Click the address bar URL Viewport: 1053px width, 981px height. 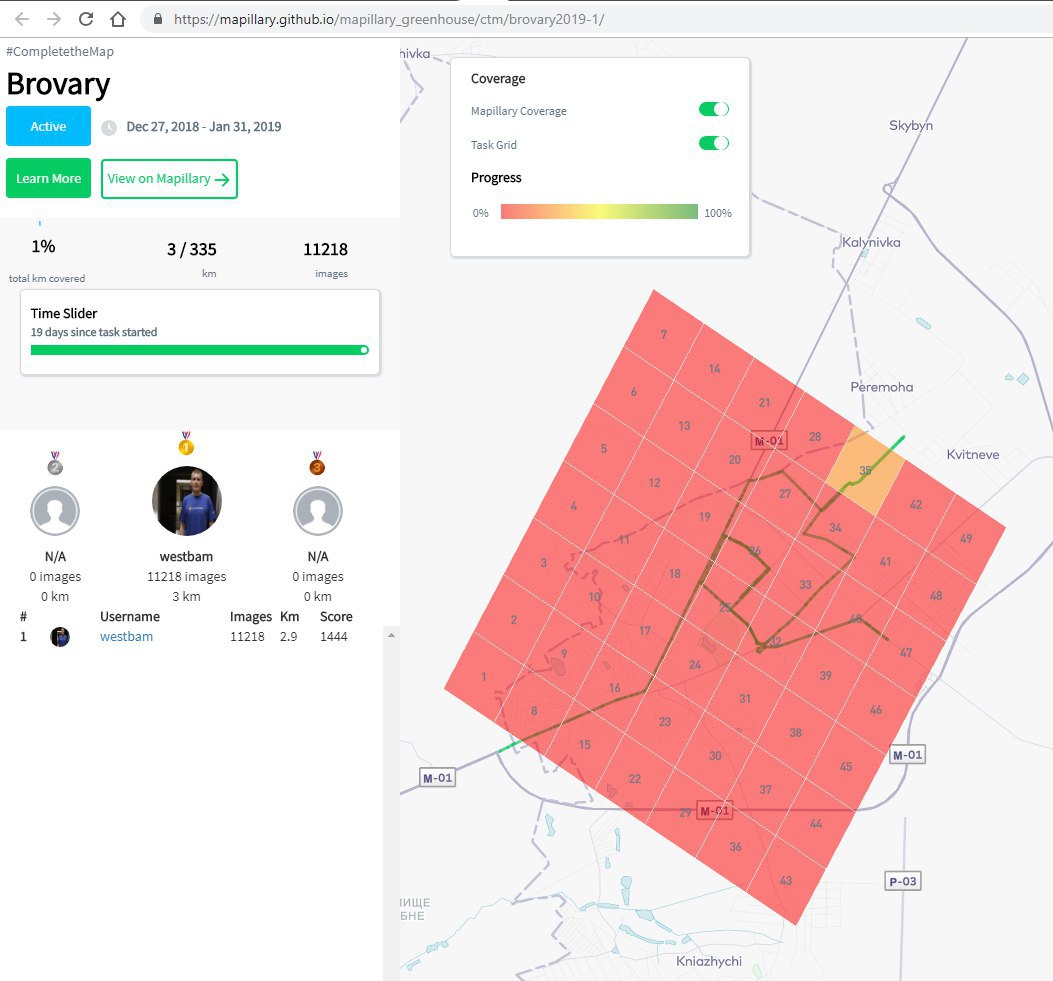click(x=389, y=19)
